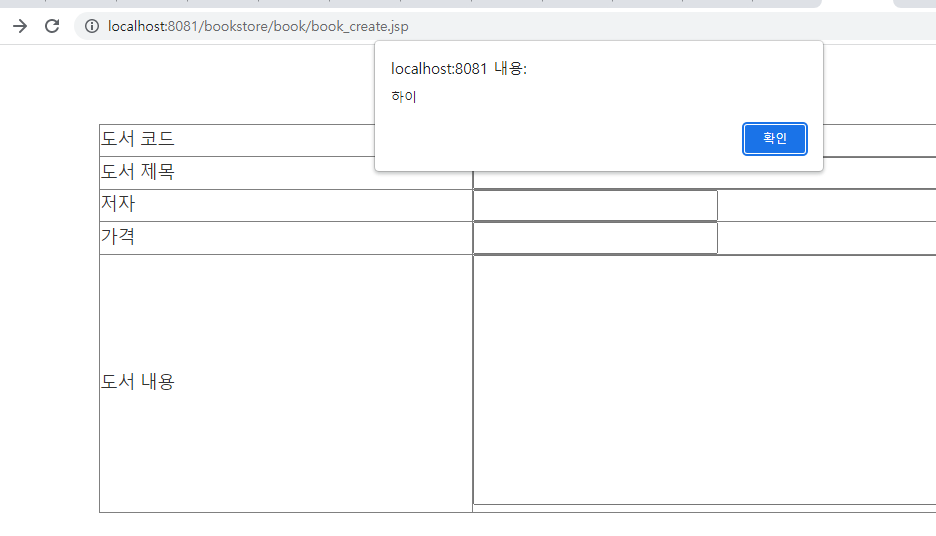936x536 pixels.
Task: Reload the page with refresh icon
Action: tap(52, 26)
